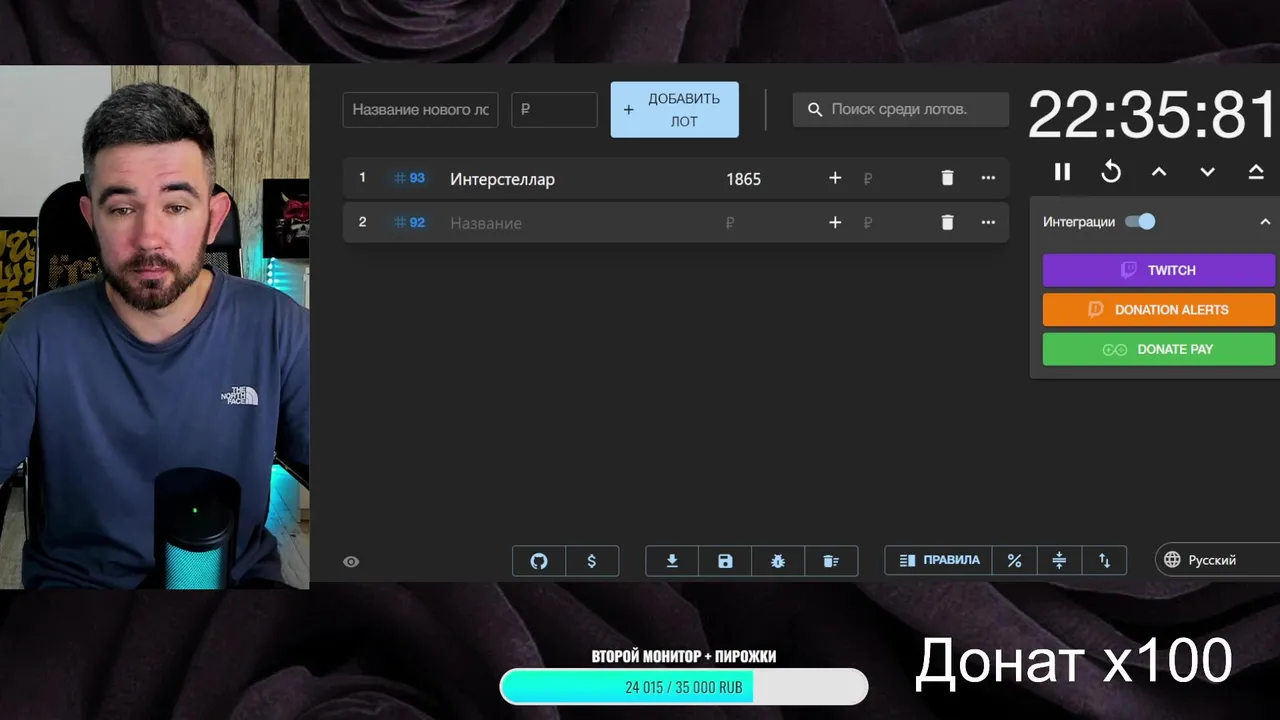Image resolution: width=1280 pixels, height=720 pixels.
Task: Click the download arrow icon
Action: point(672,561)
